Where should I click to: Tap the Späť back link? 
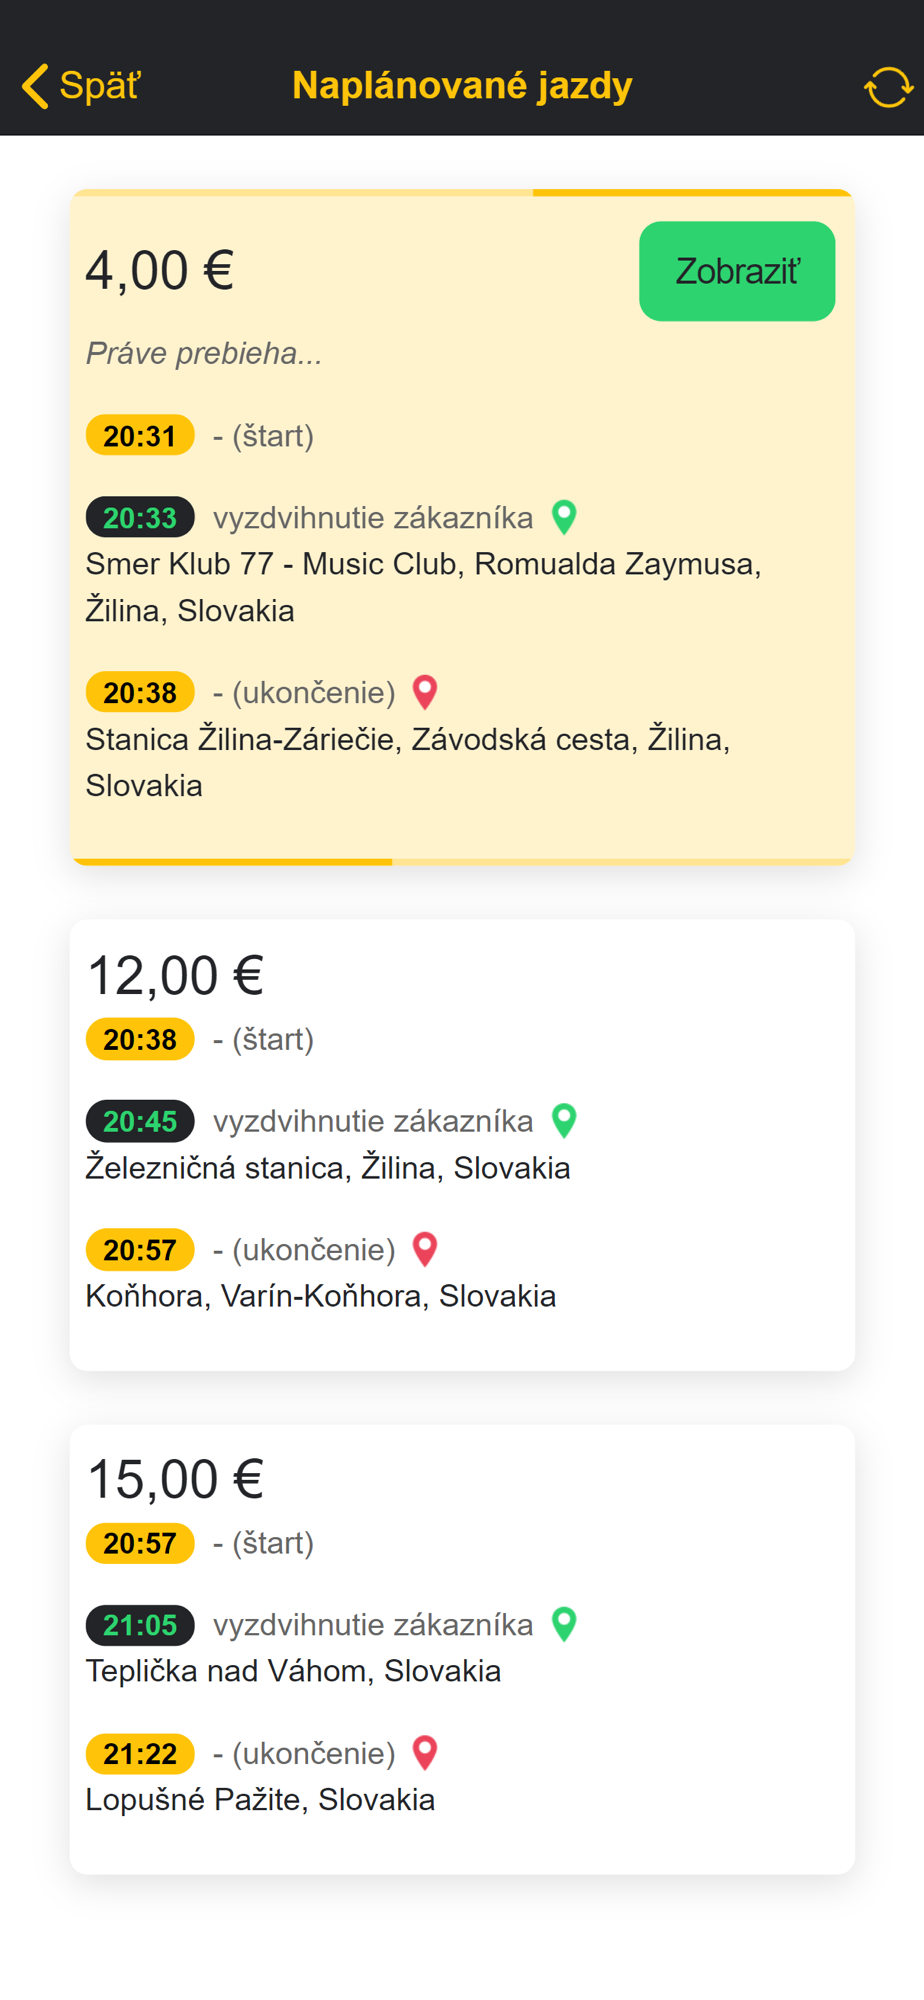(x=99, y=86)
